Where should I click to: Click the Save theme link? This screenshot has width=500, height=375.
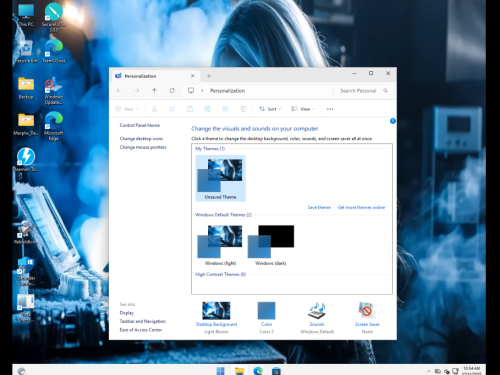[319, 207]
